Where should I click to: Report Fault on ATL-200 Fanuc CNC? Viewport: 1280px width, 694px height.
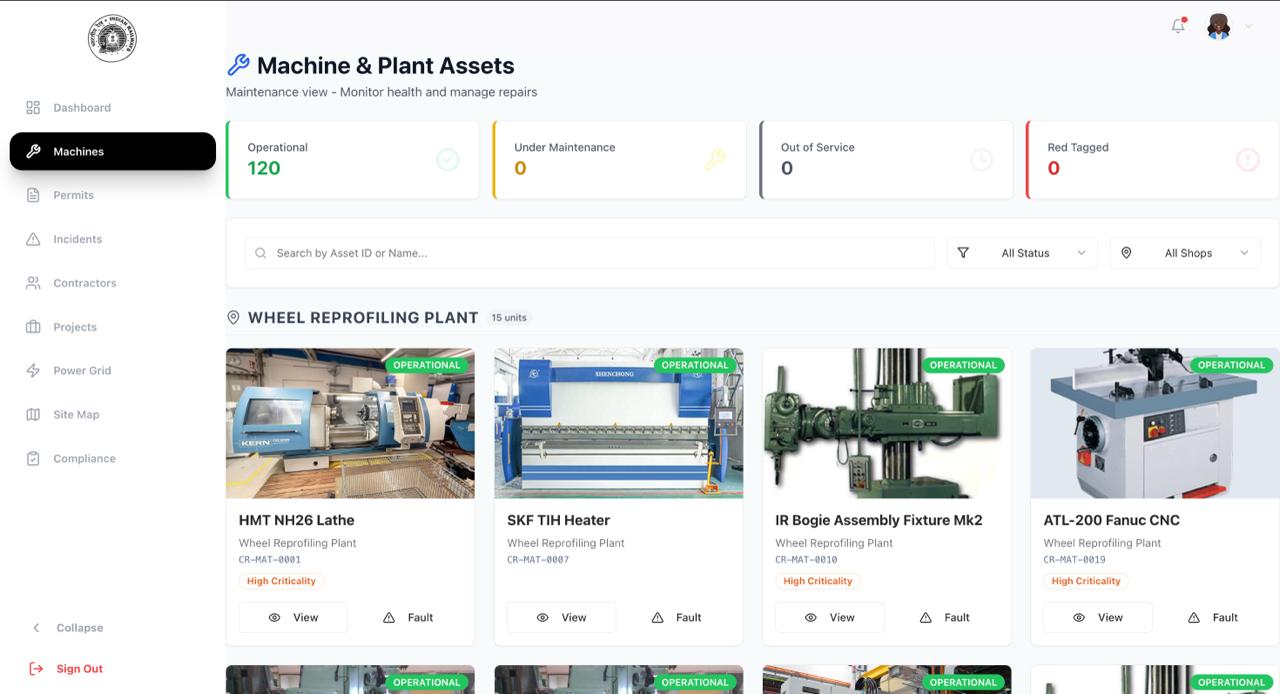[1213, 617]
